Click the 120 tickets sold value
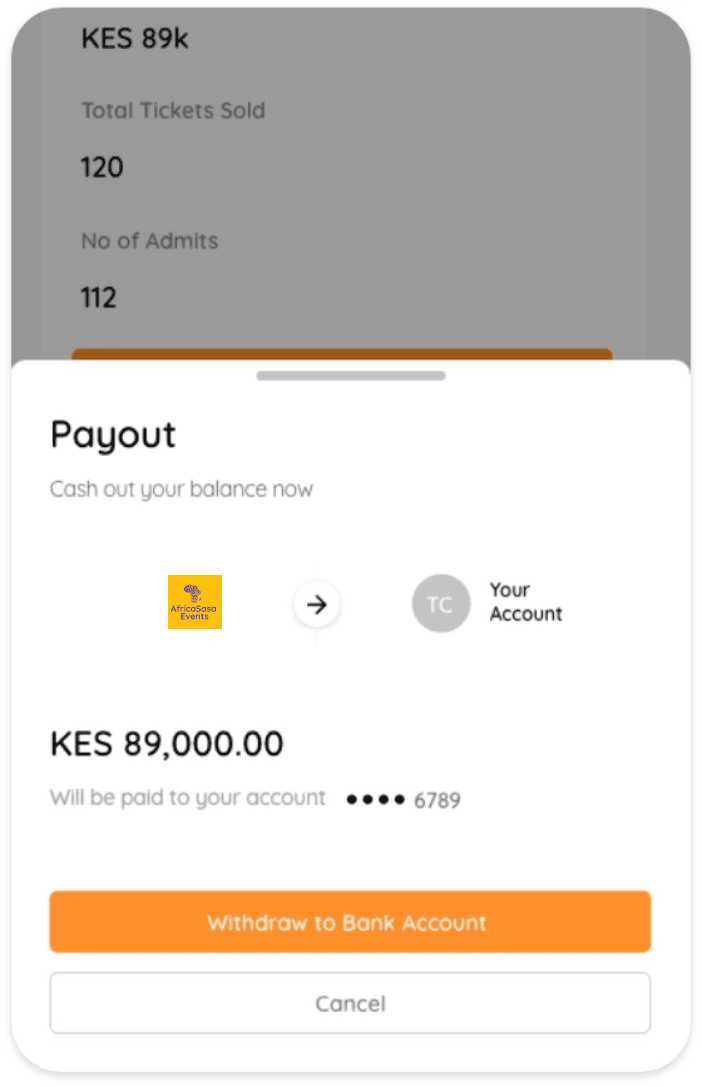This screenshot has width=702, height=1087. [102, 167]
